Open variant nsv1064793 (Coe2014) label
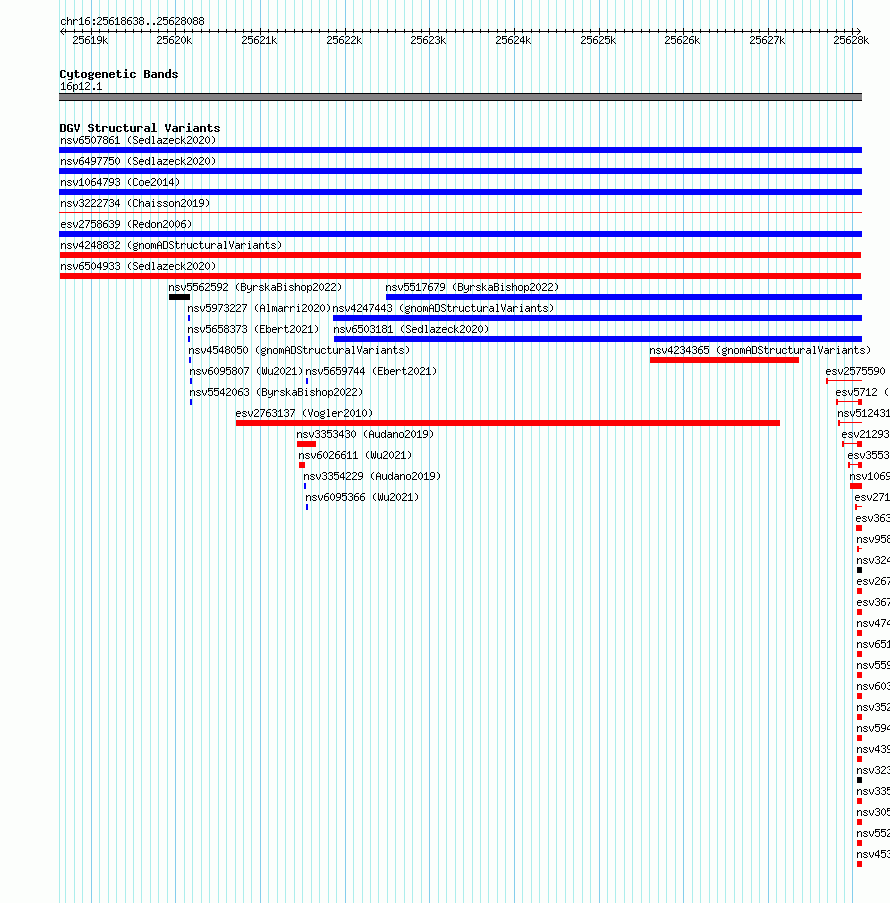Screen dimensions: 890x903 (120, 183)
